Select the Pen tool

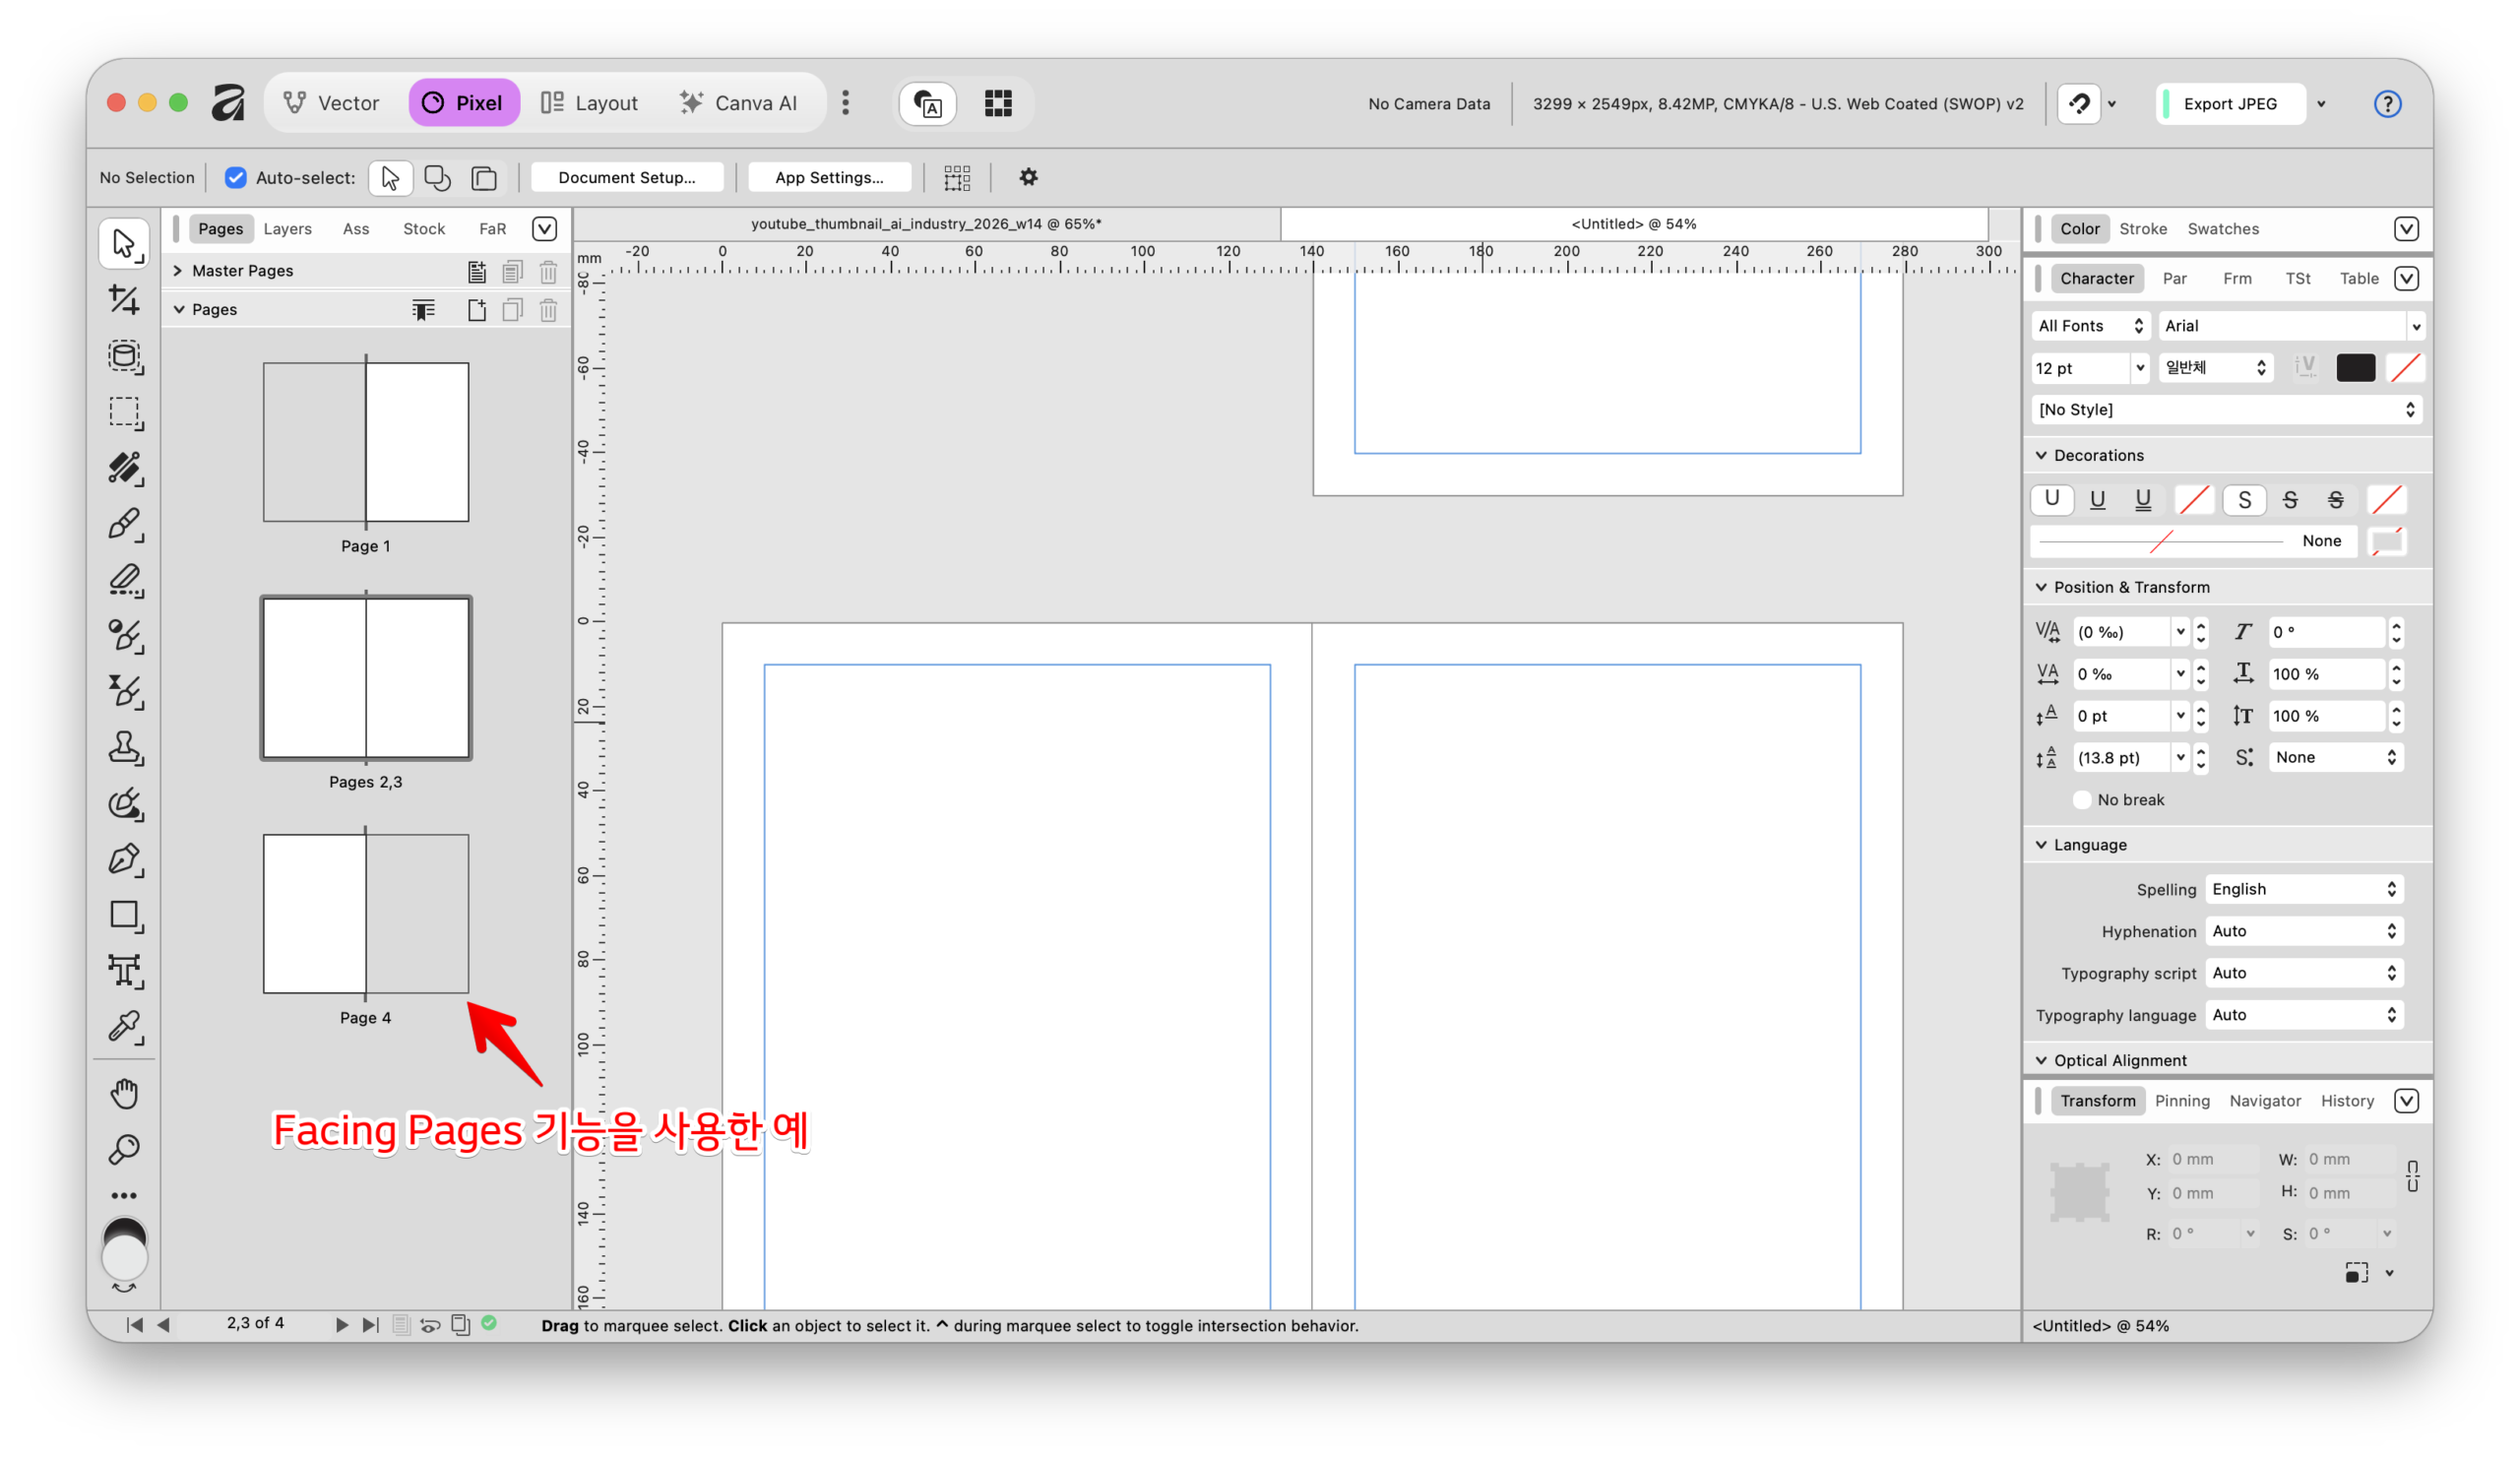[124, 859]
